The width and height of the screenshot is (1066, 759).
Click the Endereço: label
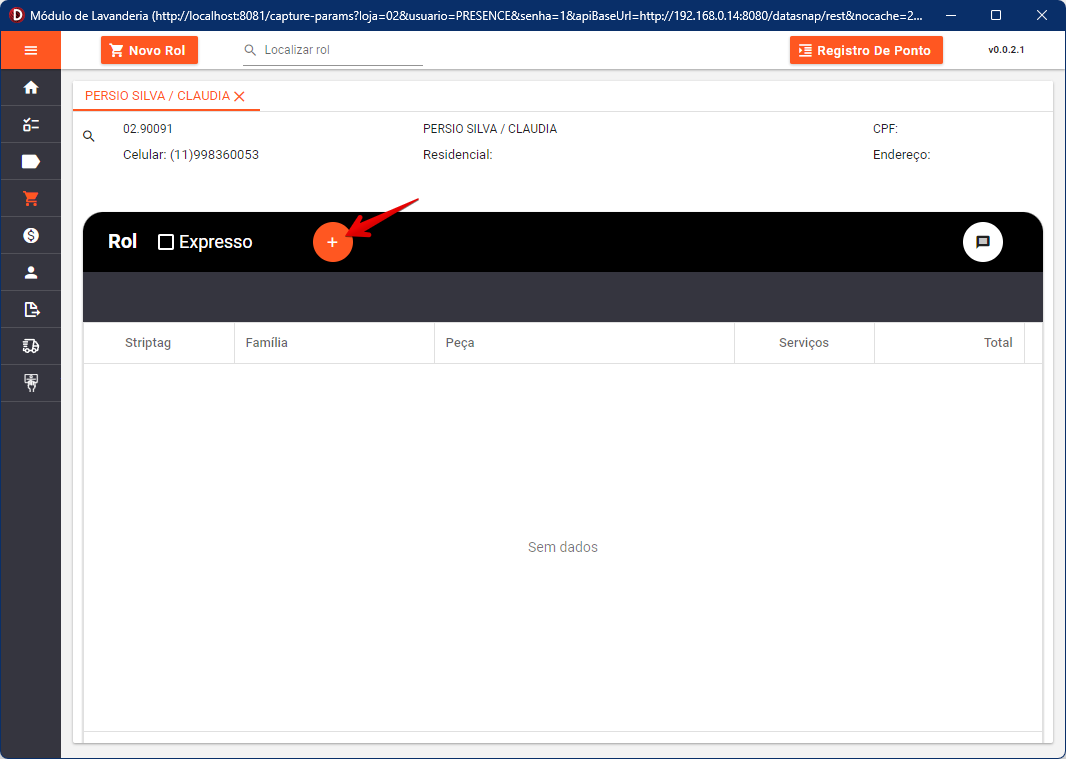point(901,154)
